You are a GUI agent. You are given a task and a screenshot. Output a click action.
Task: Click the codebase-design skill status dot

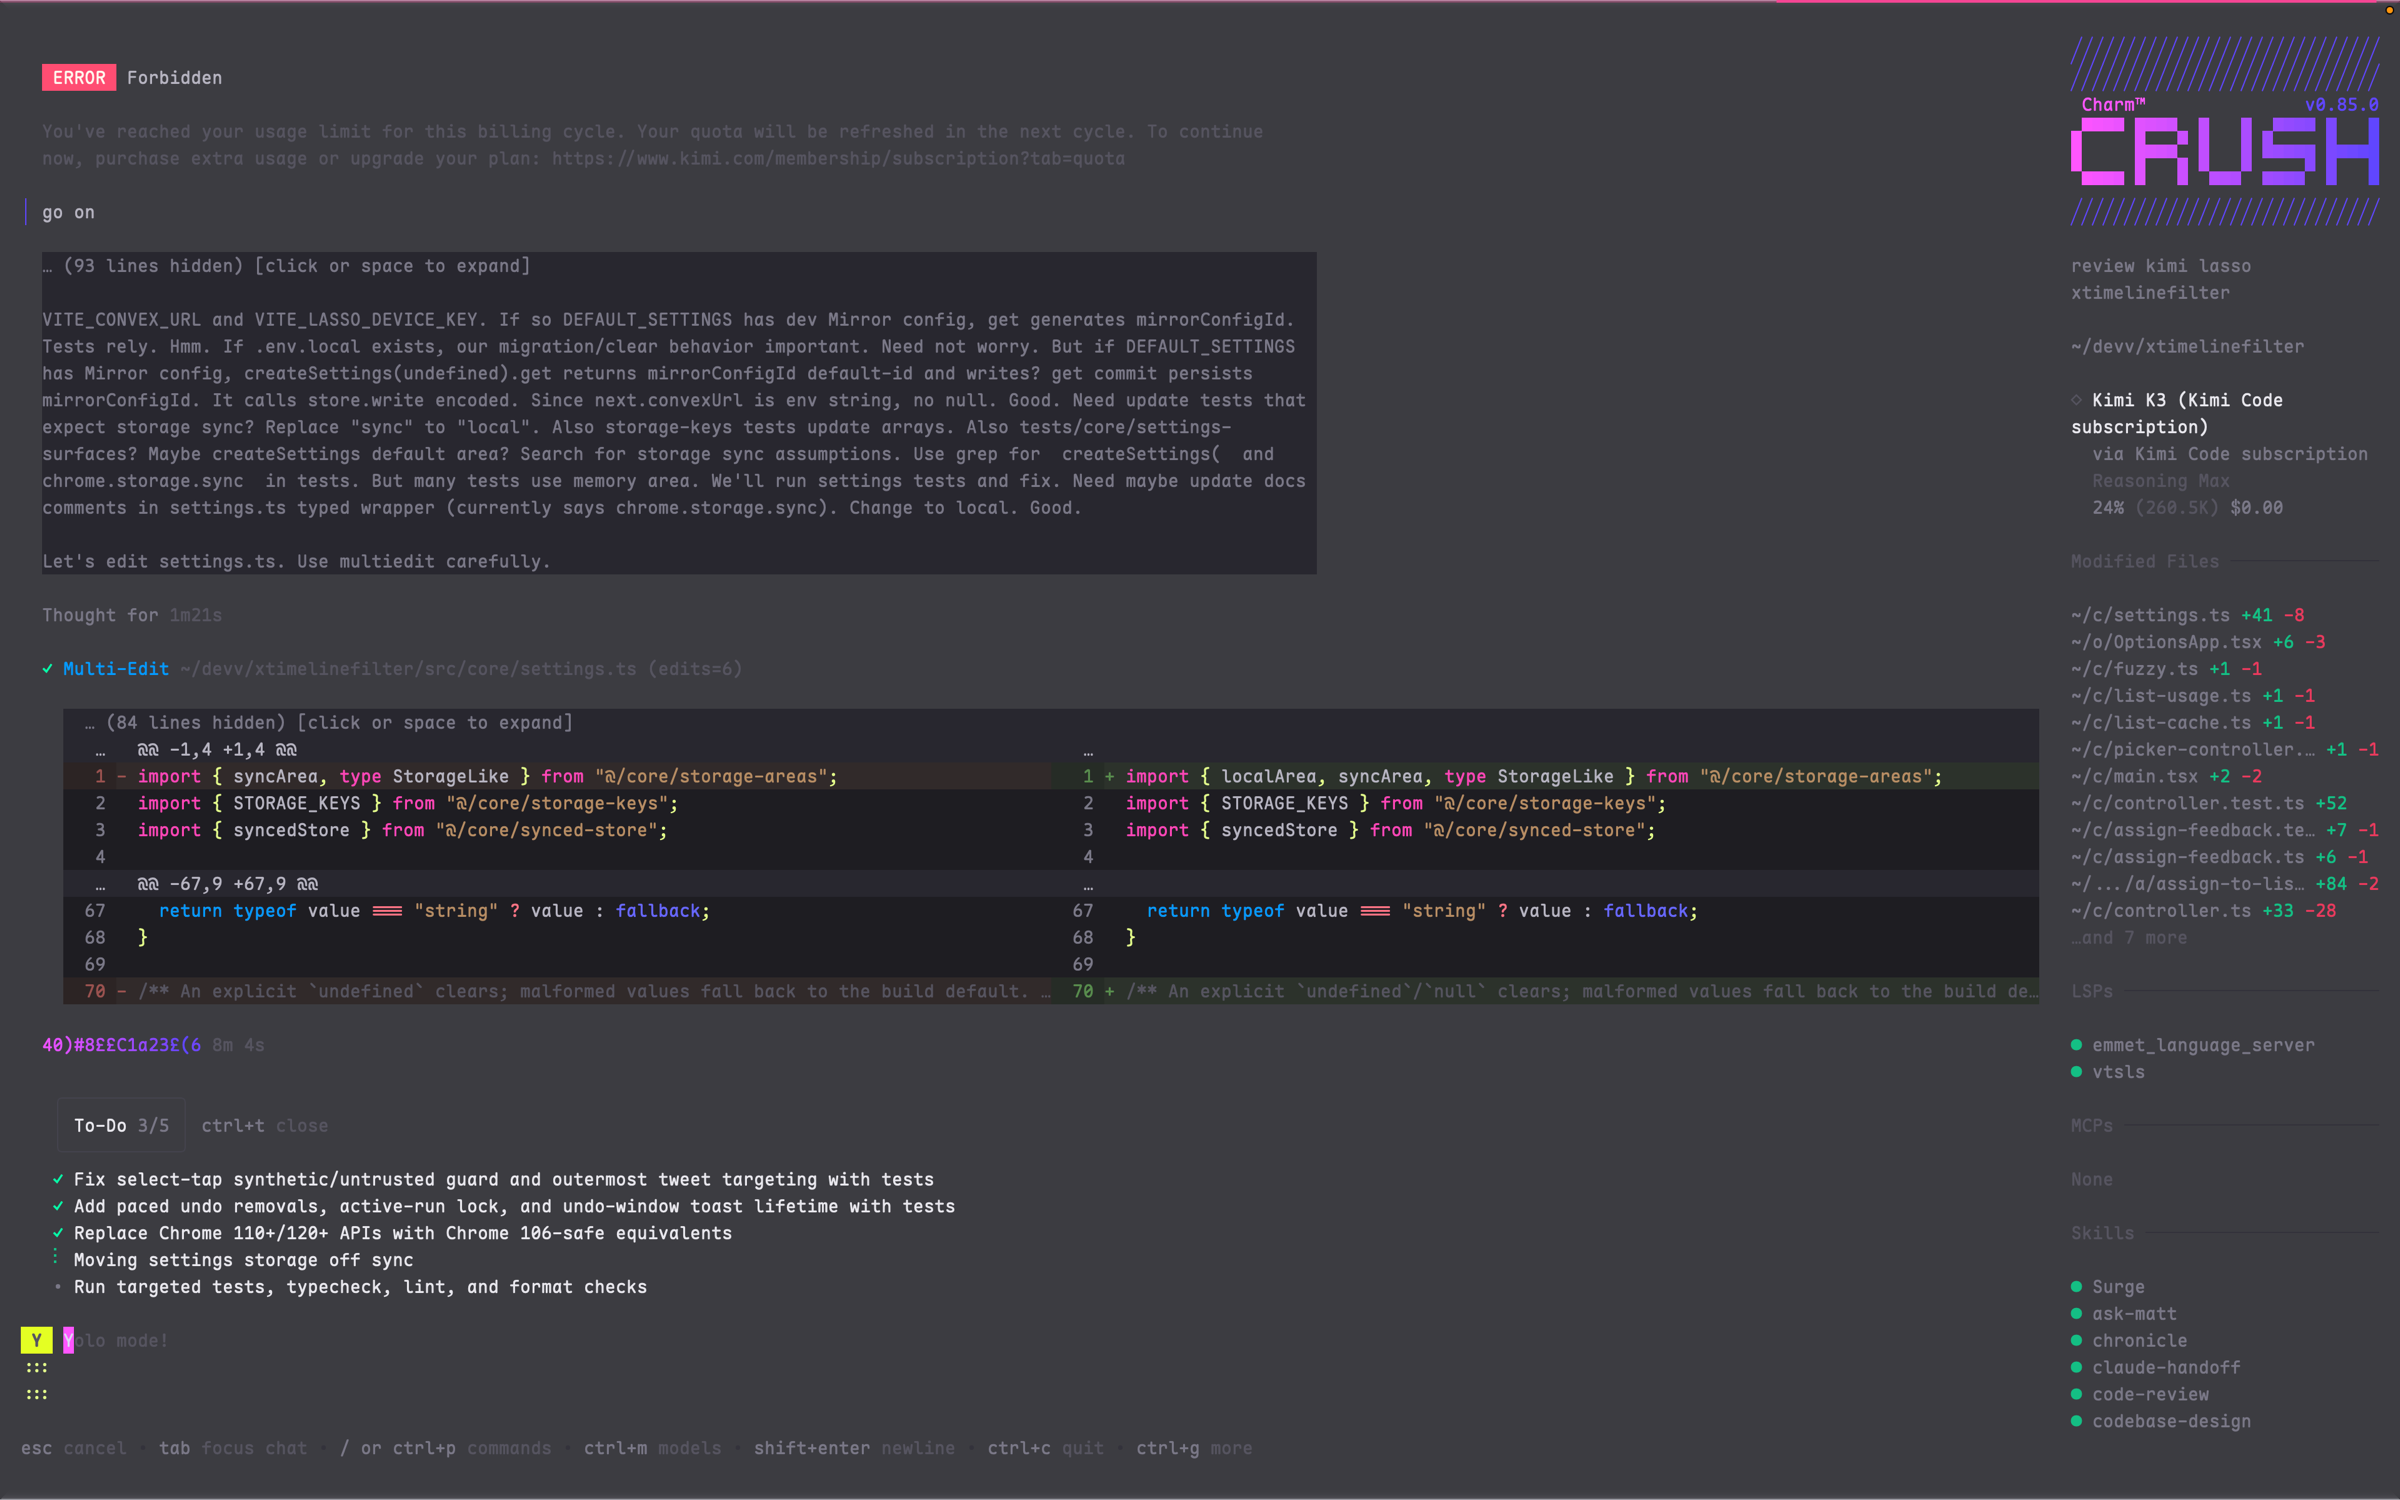(x=2077, y=1422)
